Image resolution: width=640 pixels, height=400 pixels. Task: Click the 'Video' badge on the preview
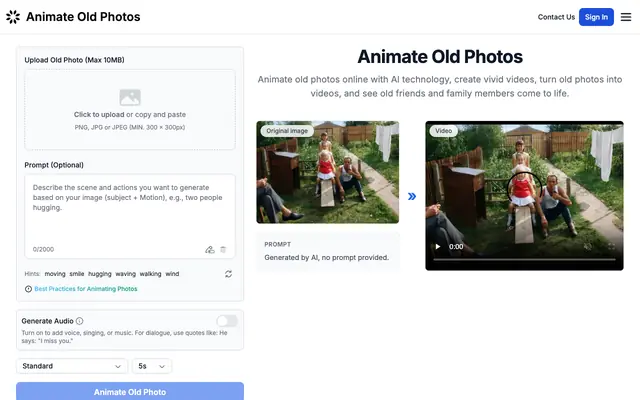[443, 131]
